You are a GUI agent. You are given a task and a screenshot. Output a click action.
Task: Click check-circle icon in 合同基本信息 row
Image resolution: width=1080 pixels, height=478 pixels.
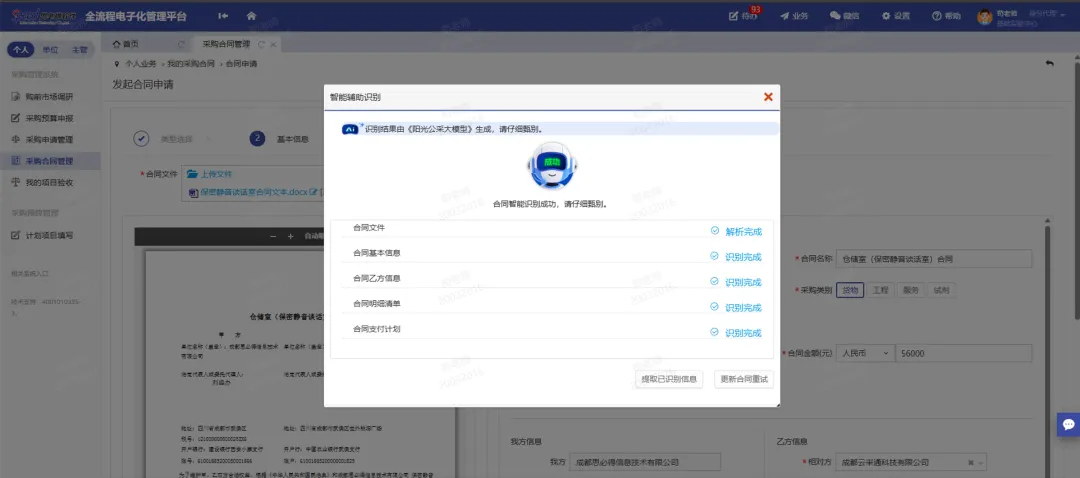715,256
